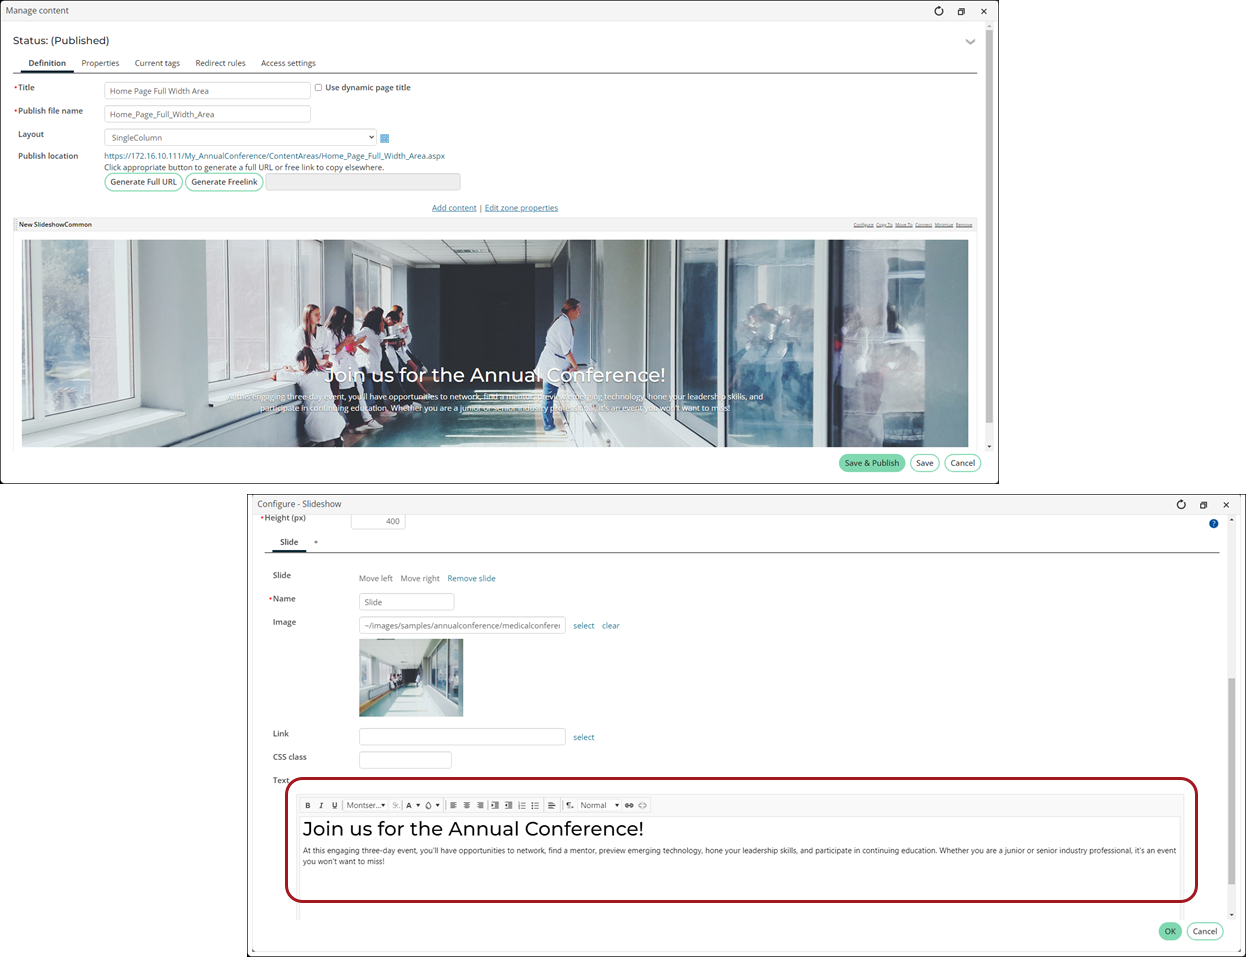Open the background color picker in the editor

pos(432,805)
